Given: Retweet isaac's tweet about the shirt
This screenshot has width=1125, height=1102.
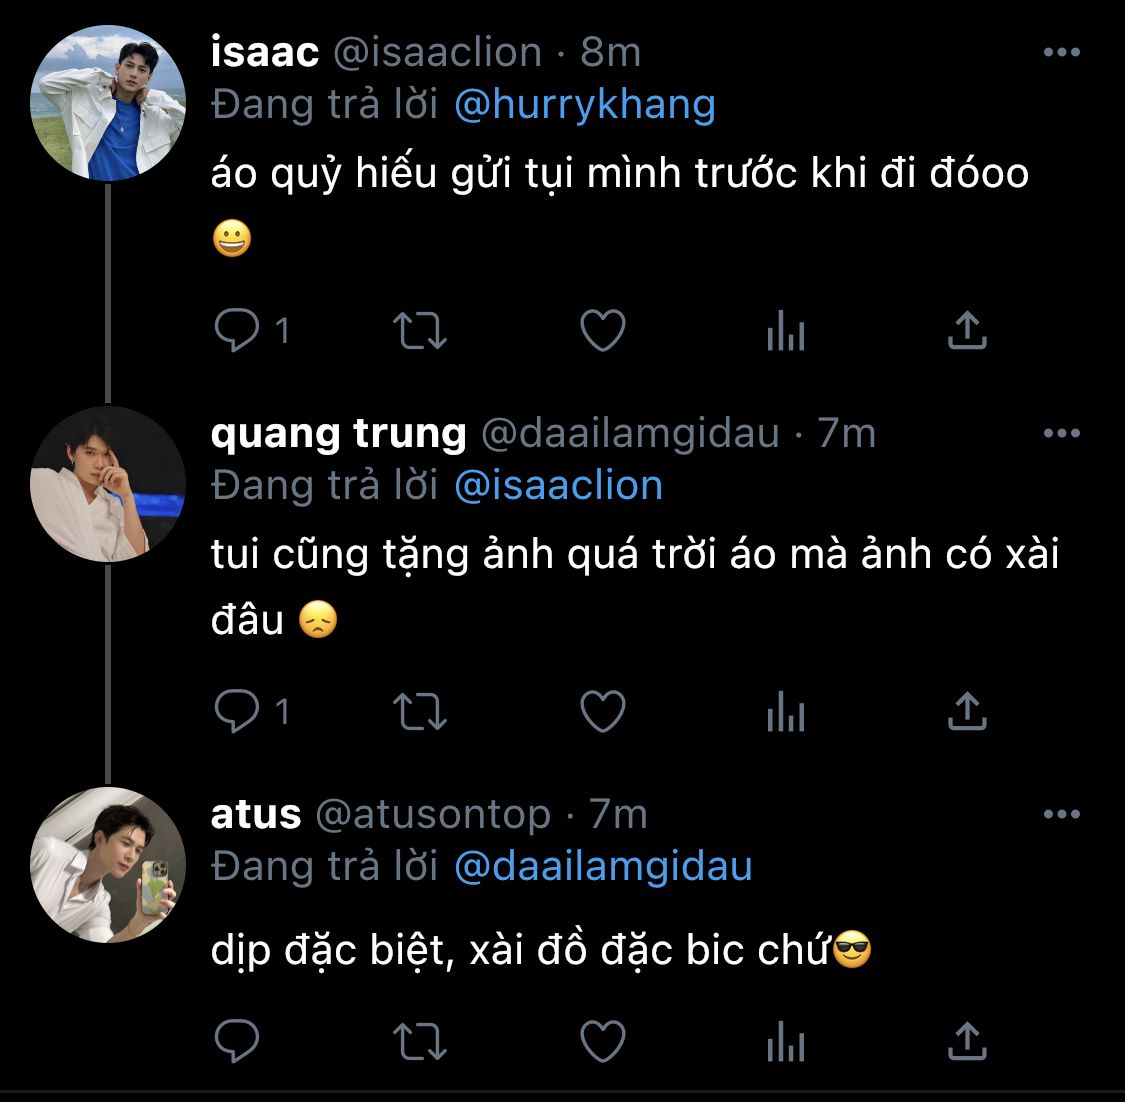Looking at the screenshot, I should [420, 331].
